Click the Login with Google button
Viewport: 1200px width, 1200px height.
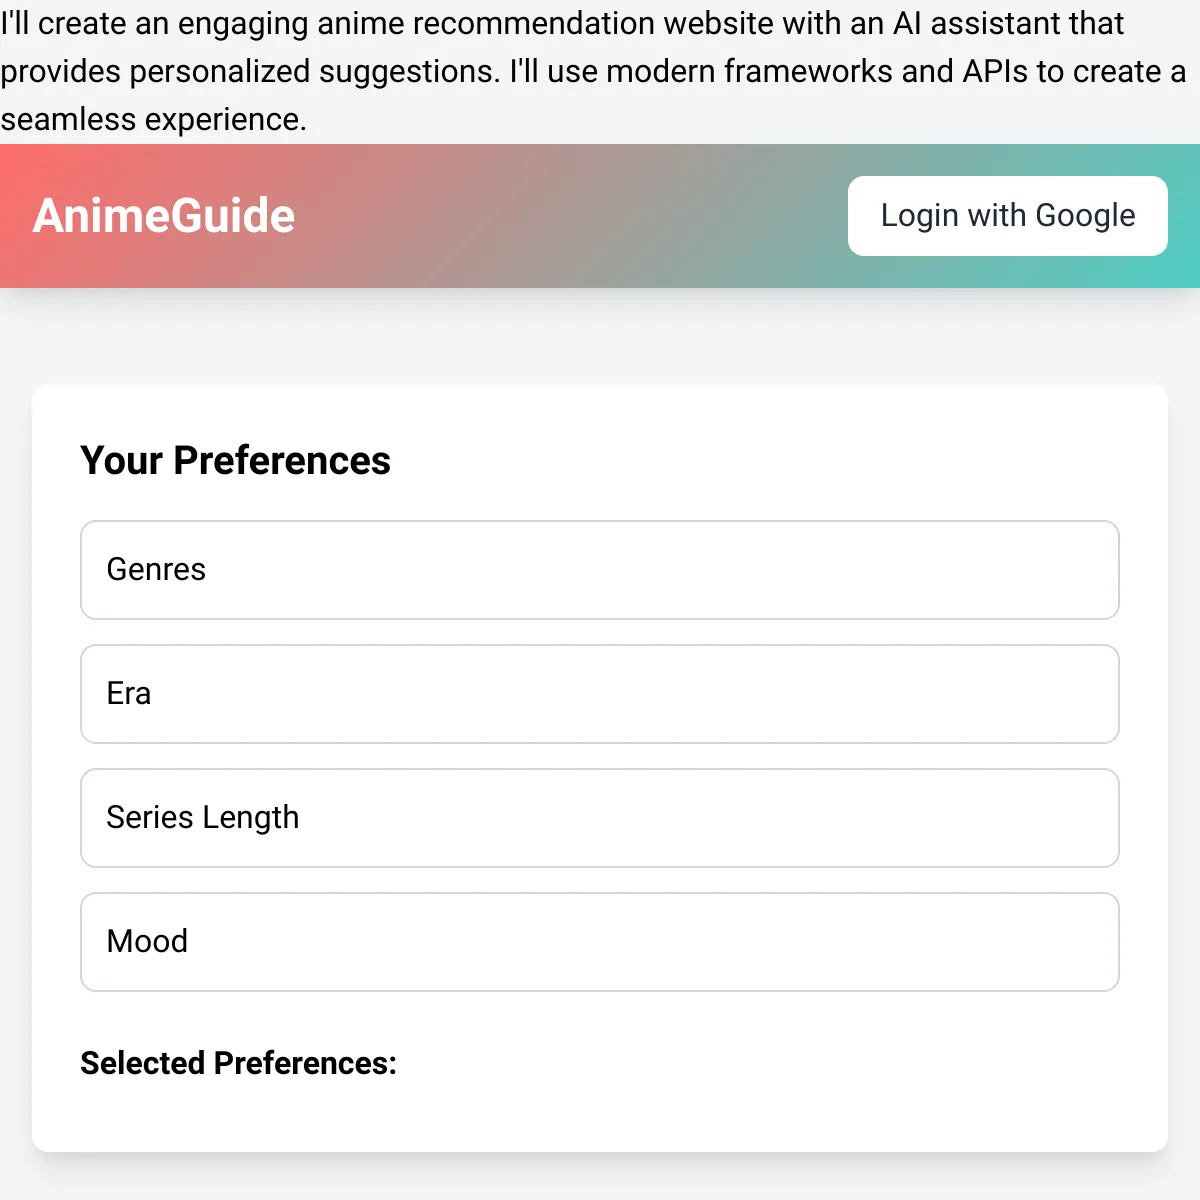click(x=1008, y=216)
